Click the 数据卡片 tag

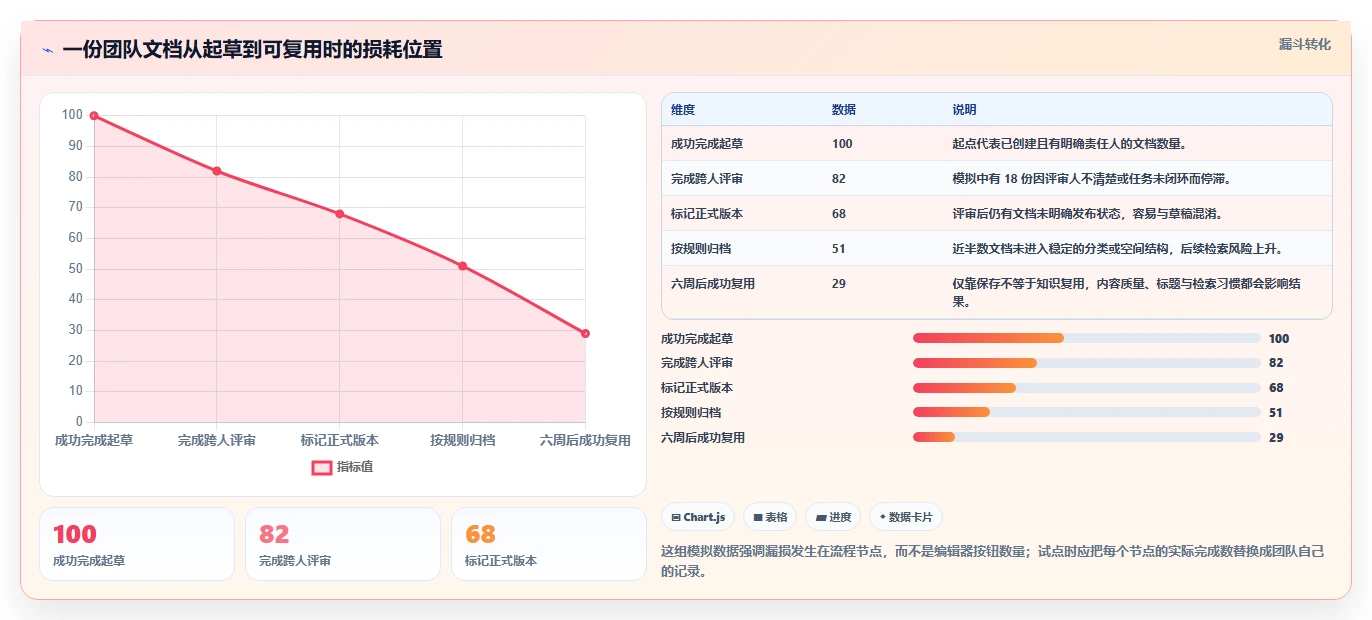click(x=906, y=517)
